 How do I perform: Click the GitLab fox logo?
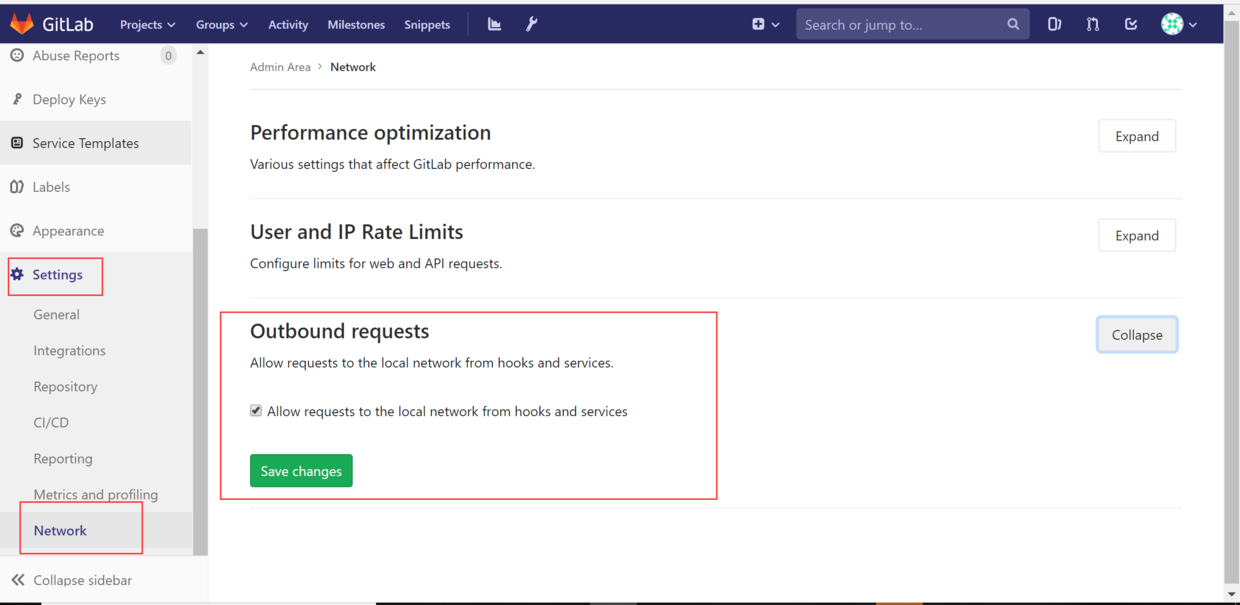22,24
